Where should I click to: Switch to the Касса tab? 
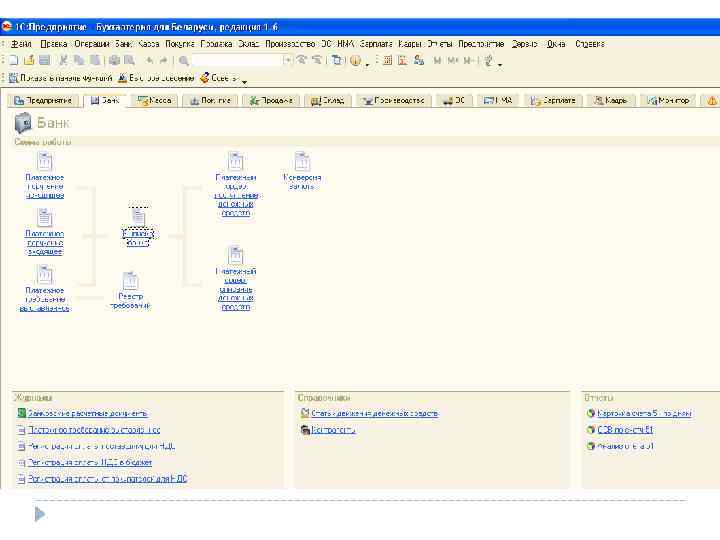(x=155, y=101)
